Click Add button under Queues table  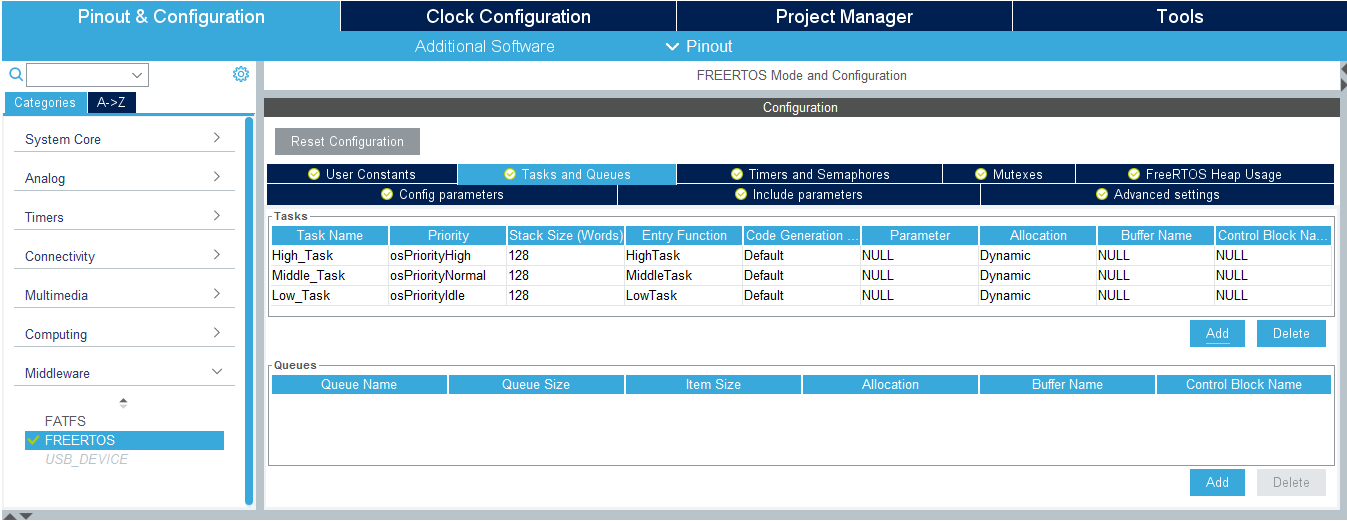point(1217,482)
